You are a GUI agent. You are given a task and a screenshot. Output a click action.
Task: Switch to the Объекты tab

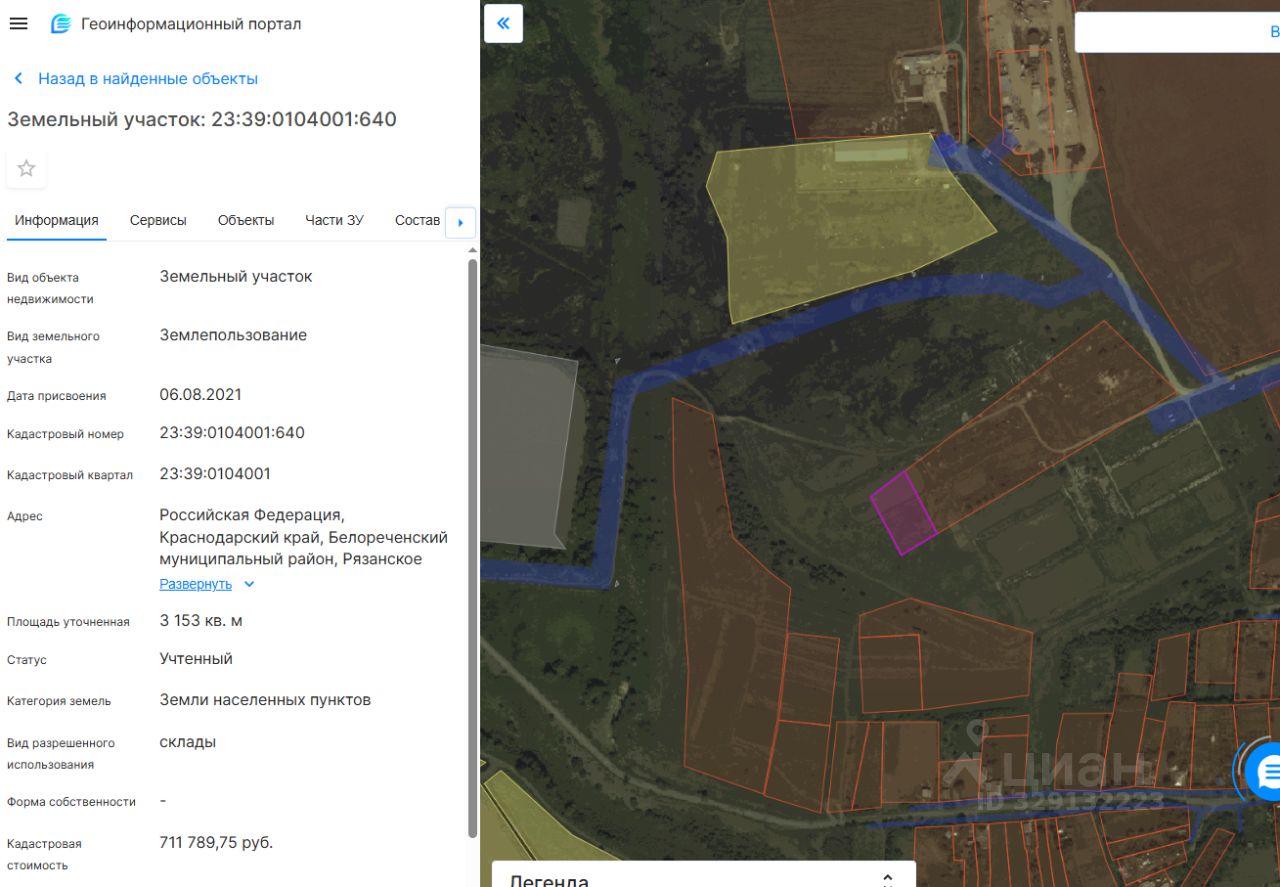246,220
